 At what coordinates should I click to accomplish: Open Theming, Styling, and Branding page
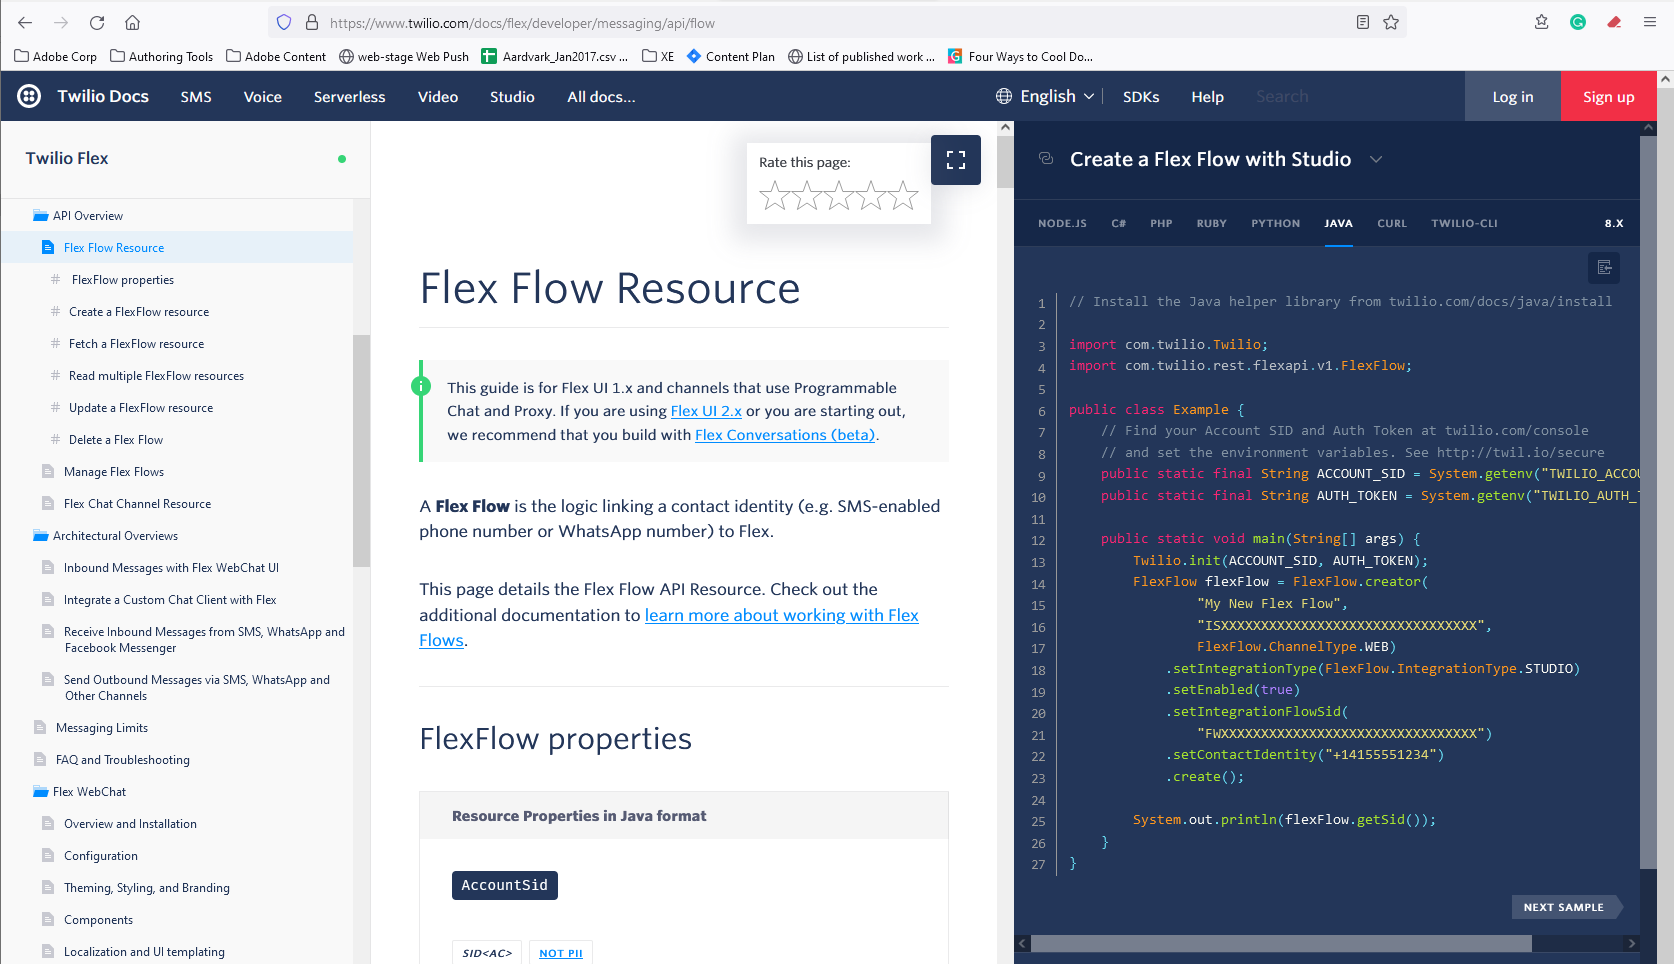pyautogui.click(x=147, y=887)
